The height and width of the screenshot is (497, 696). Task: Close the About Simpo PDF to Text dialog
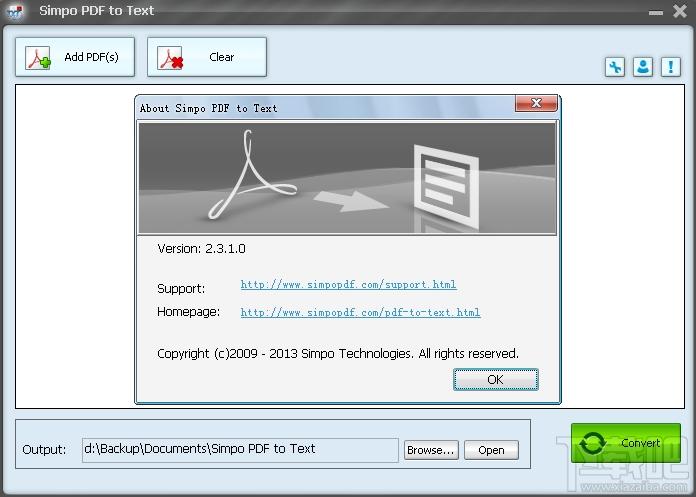click(x=536, y=103)
